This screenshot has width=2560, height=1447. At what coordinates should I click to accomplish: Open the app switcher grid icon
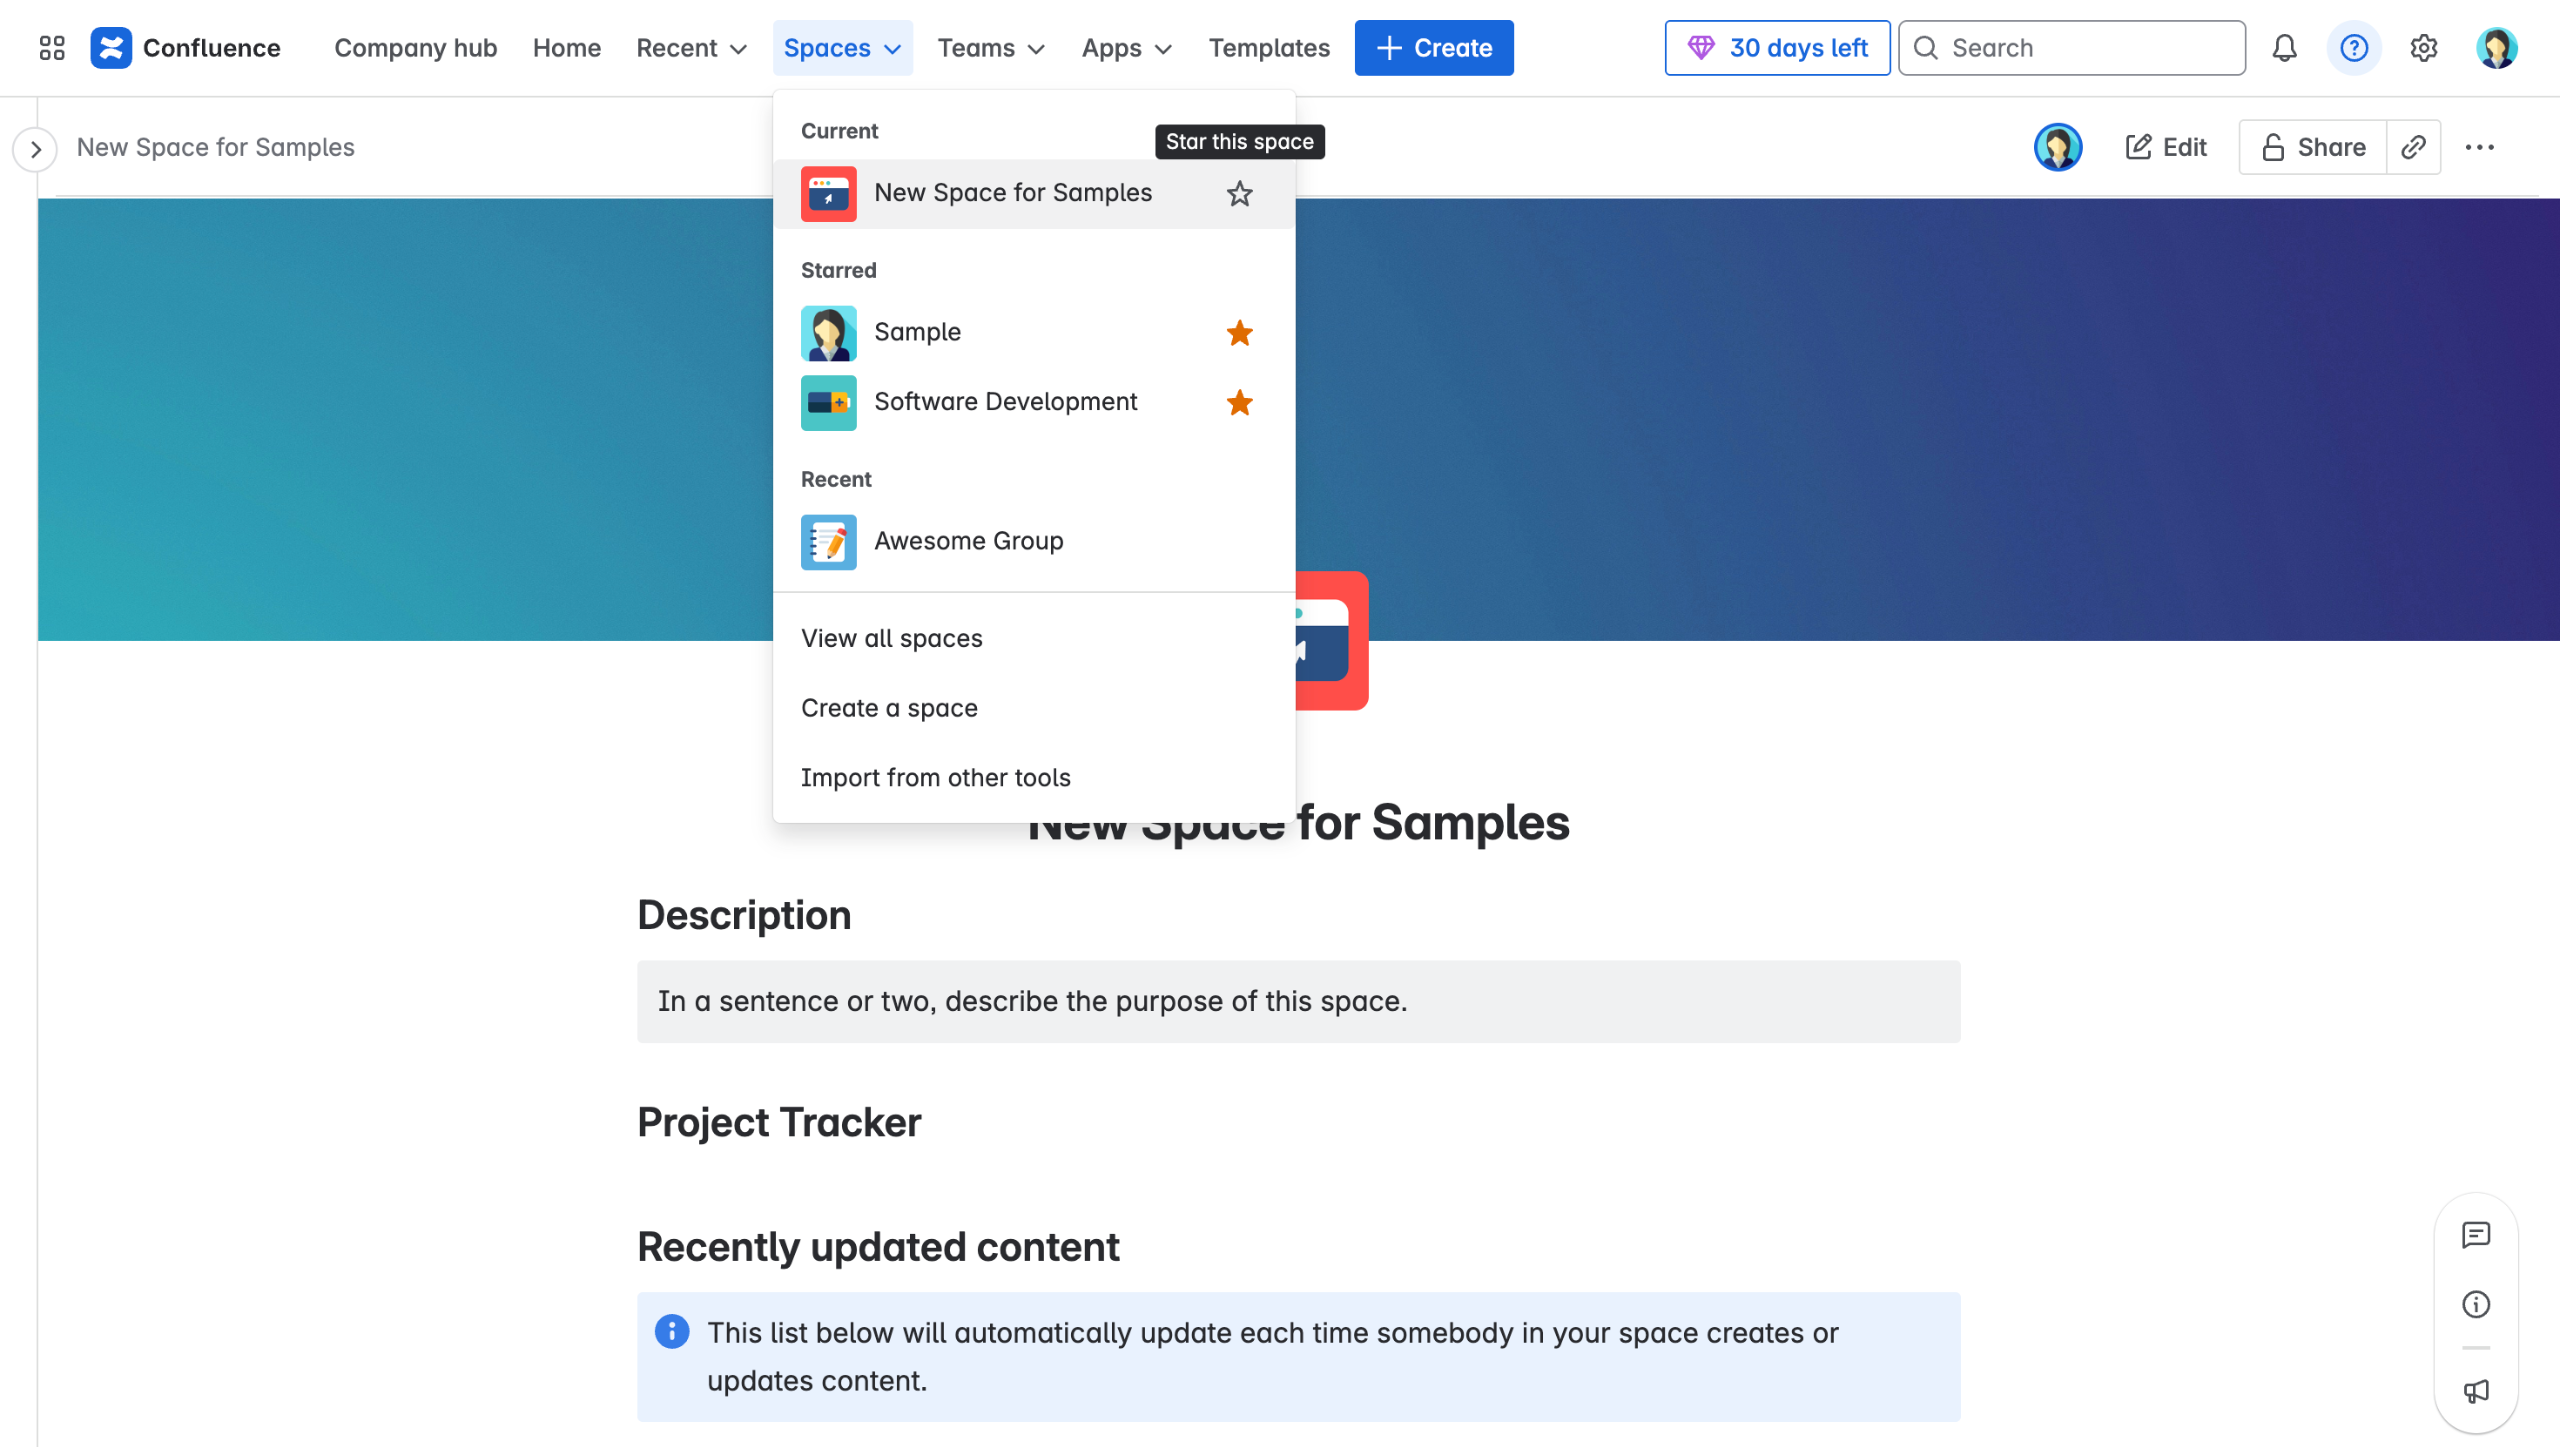click(x=51, y=48)
